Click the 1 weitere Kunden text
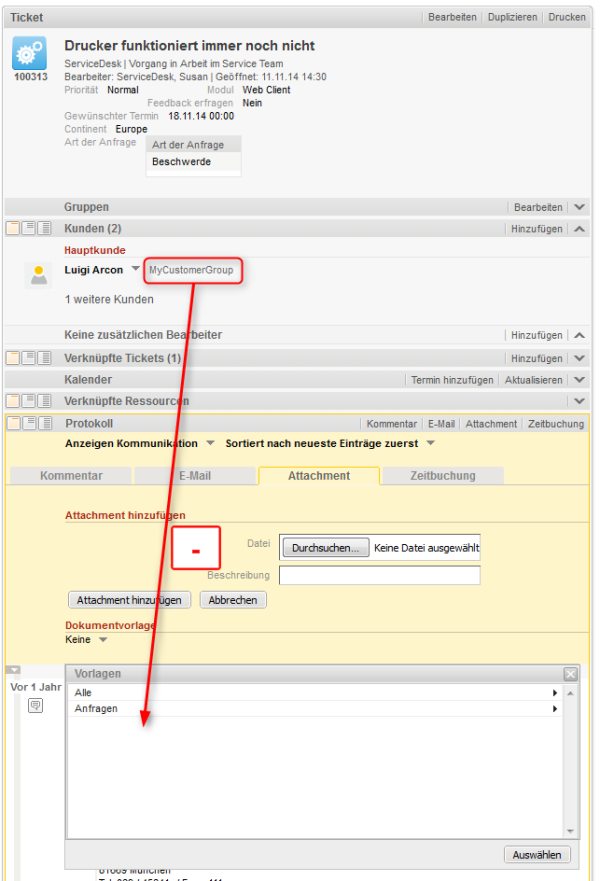 pos(109,299)
